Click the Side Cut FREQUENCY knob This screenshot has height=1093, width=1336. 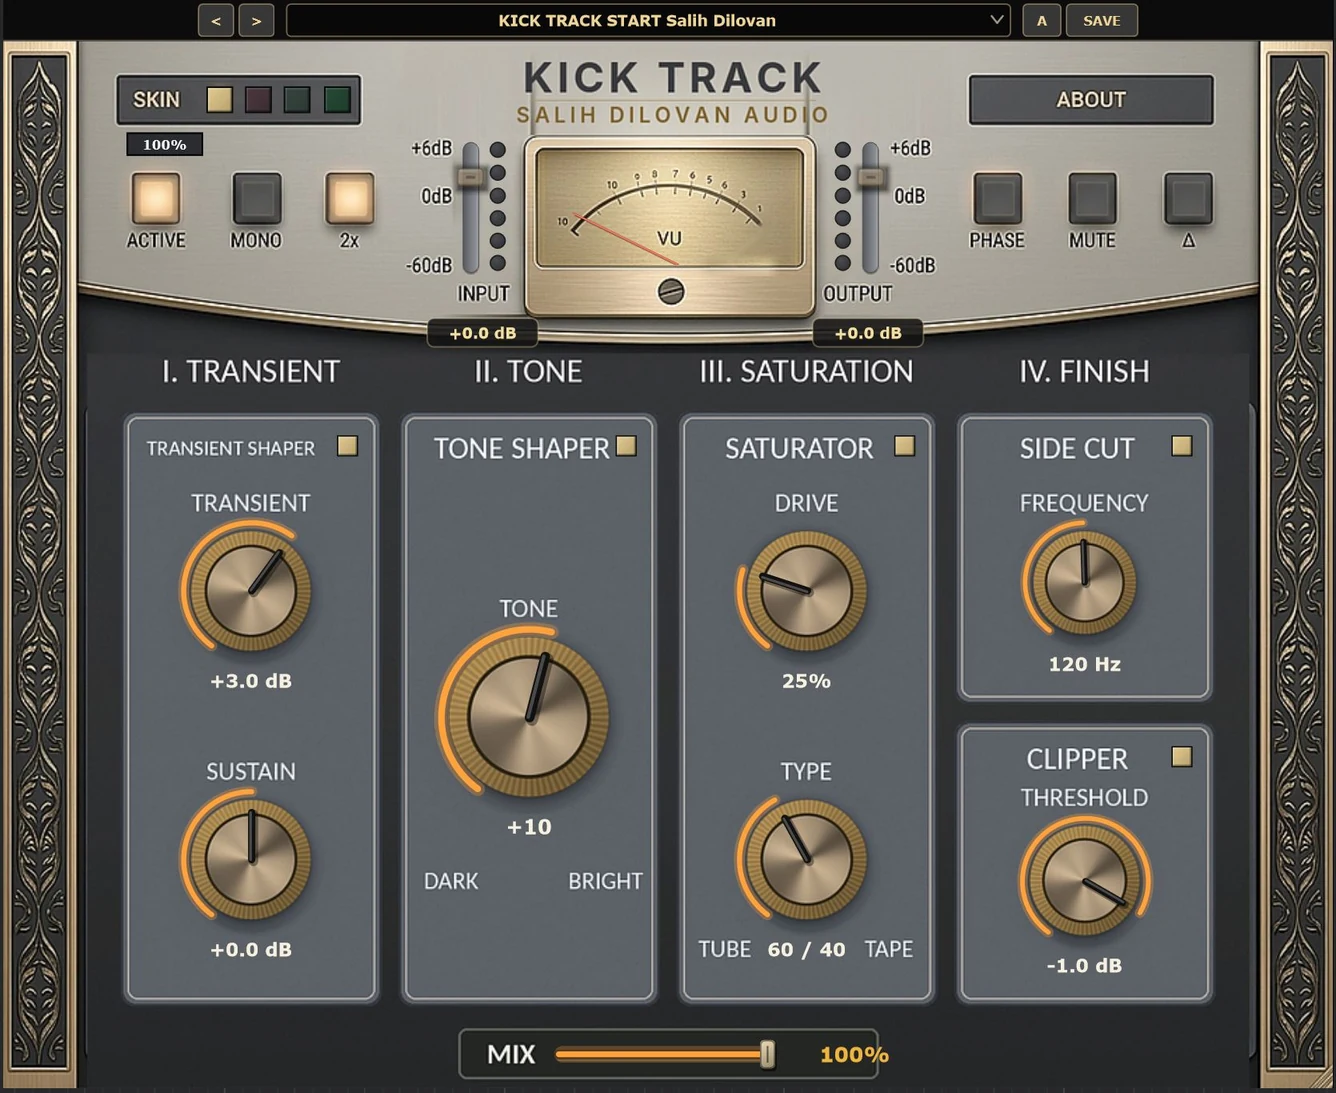click(x=1084, y=582)
